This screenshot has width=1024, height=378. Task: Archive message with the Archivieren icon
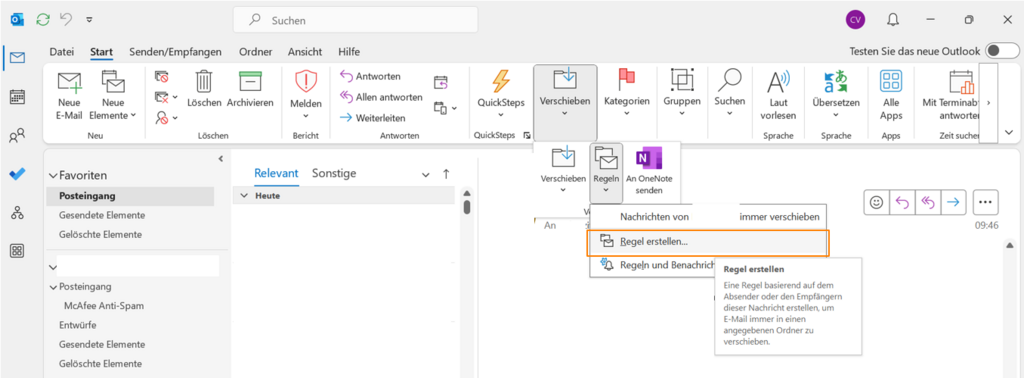tap(250, 81)
